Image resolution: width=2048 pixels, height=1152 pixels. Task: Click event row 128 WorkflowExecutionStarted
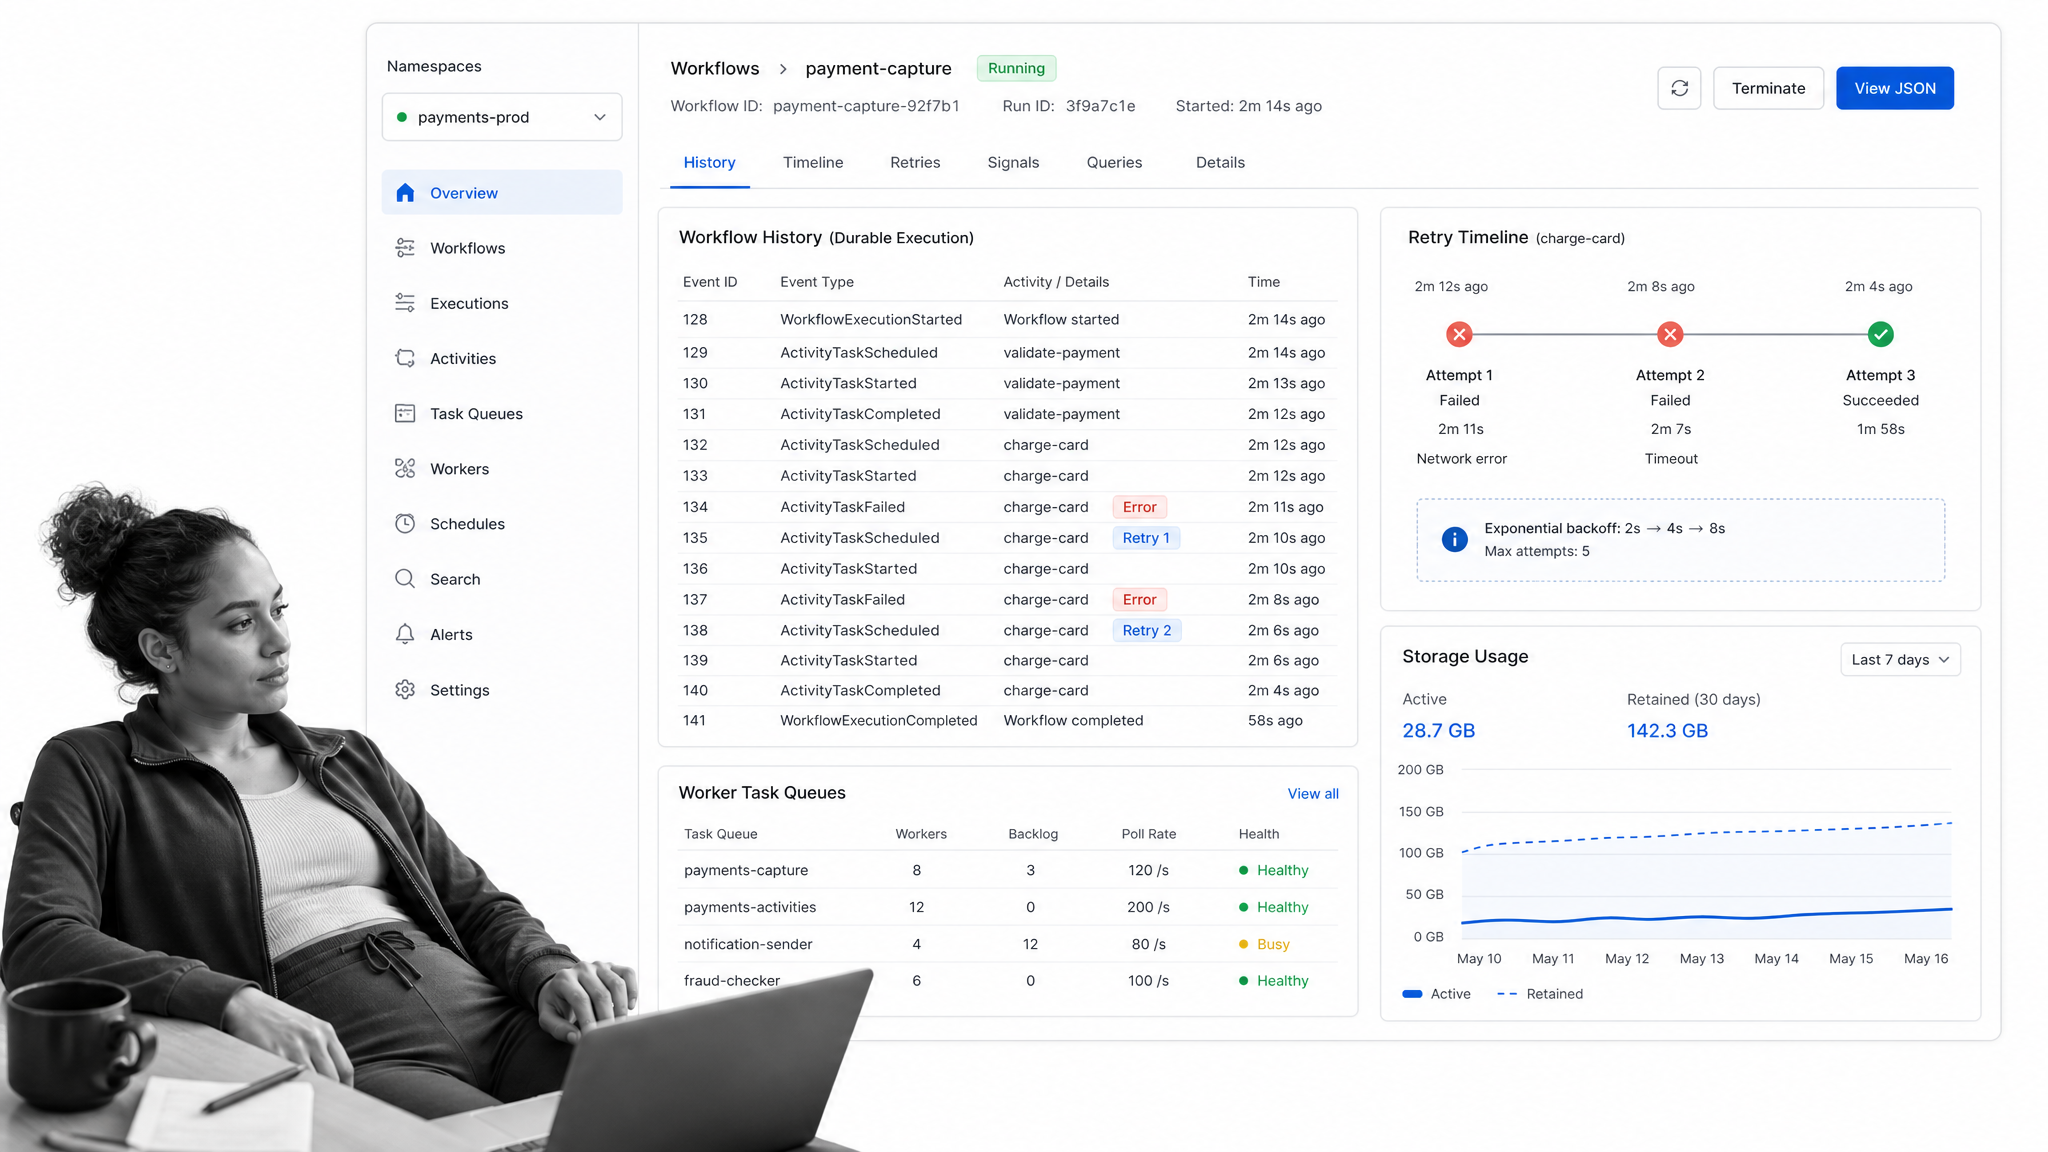click(x=1007, y=320)
